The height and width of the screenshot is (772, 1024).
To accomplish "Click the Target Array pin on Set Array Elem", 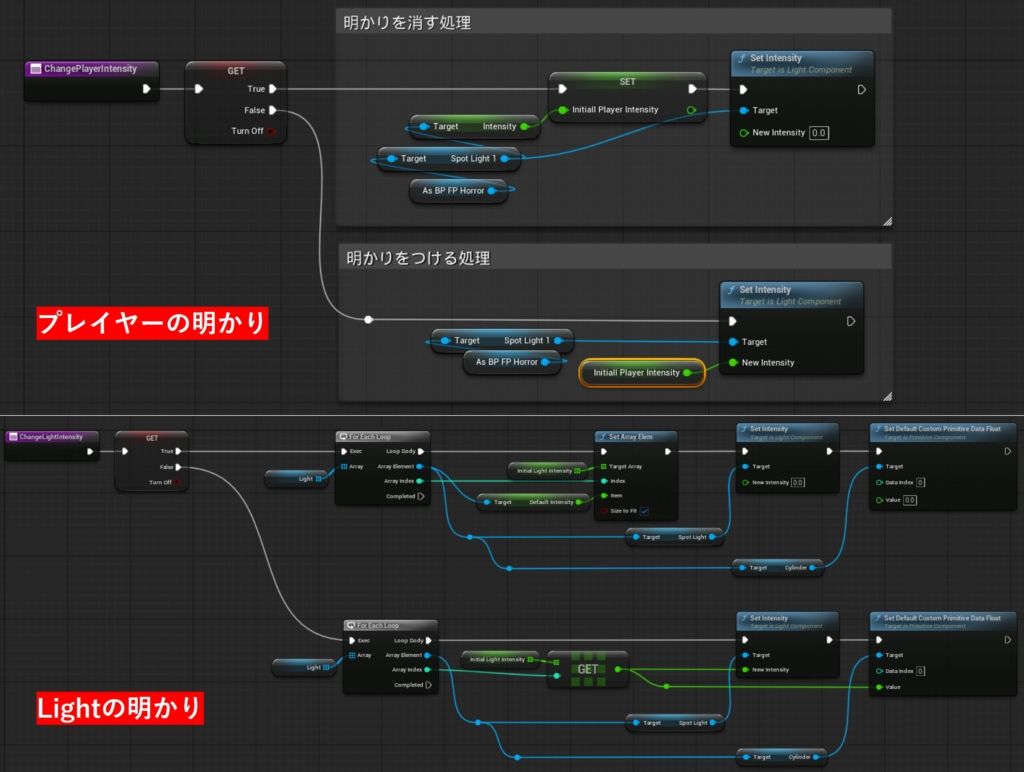I will point(603,466).
